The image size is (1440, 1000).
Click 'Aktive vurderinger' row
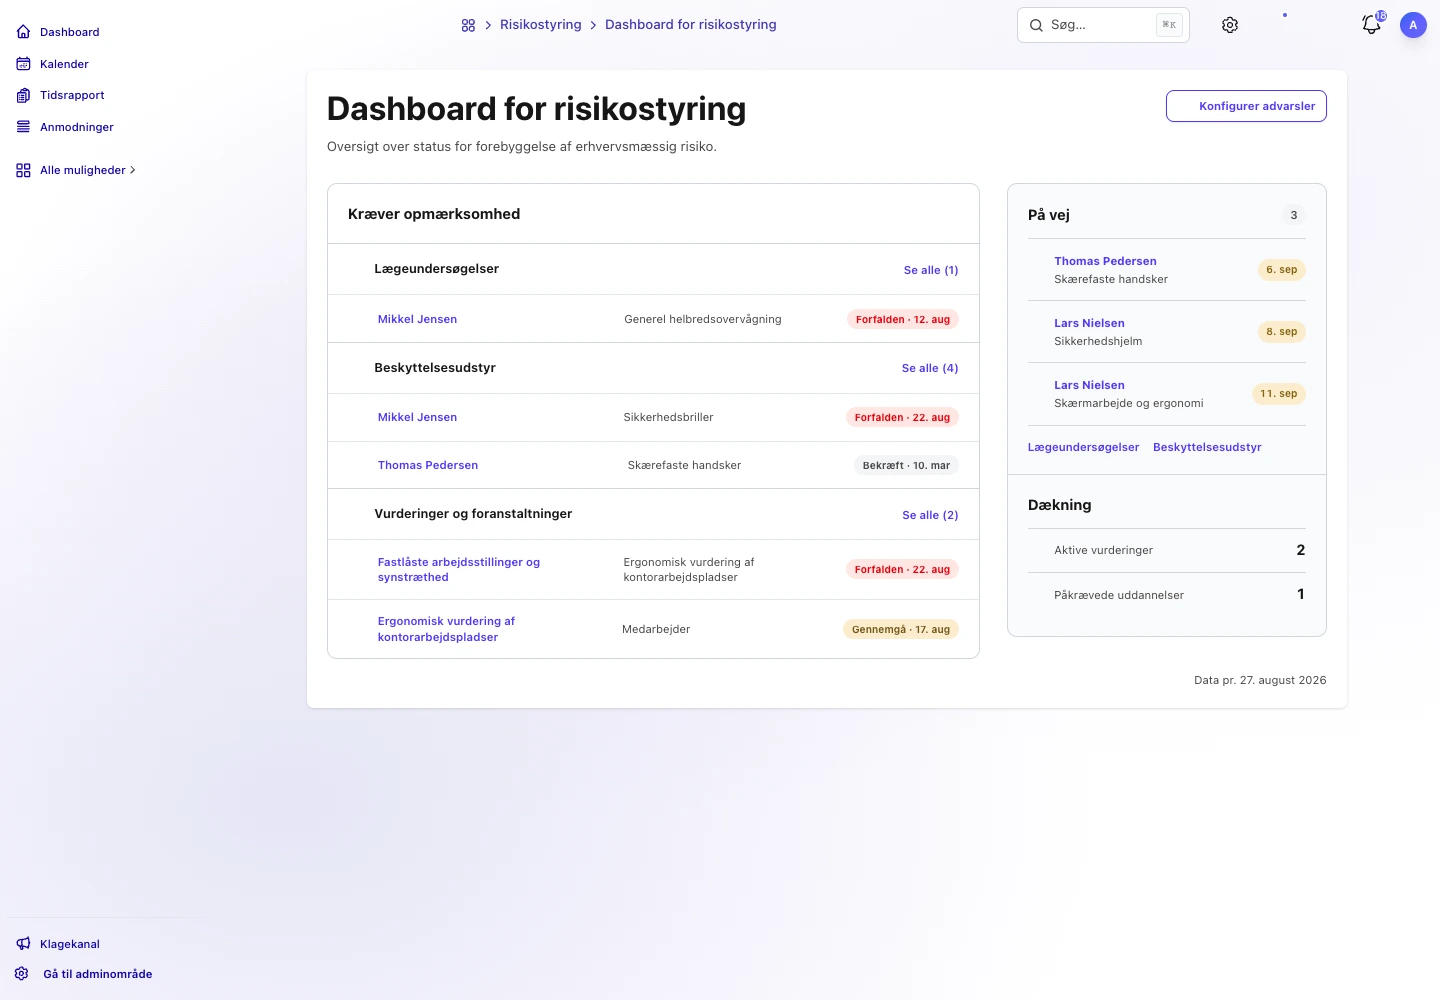point(1167,550)
